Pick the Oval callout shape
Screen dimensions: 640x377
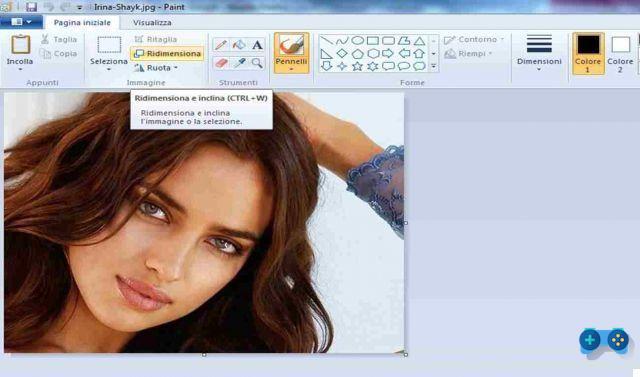point(404,66)
